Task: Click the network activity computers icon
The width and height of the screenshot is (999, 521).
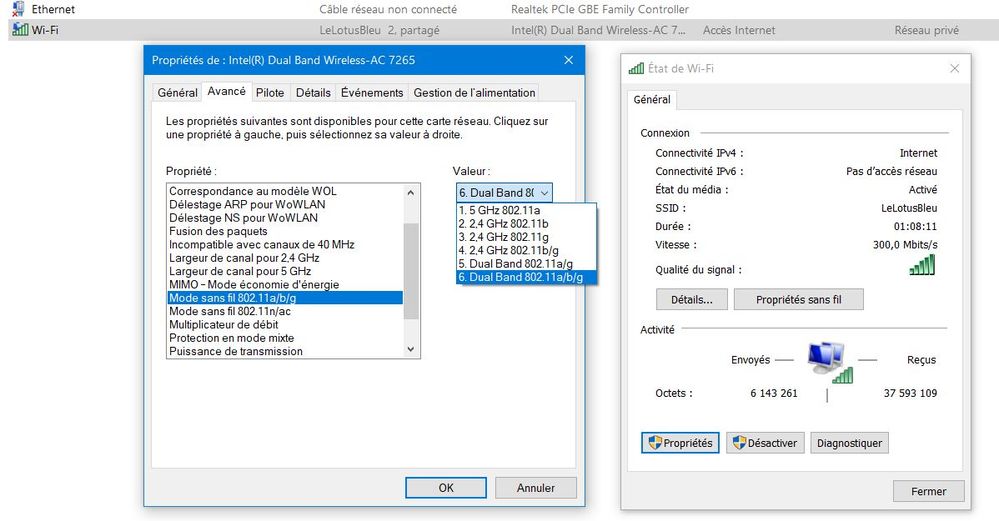Action: pos(826,361)
